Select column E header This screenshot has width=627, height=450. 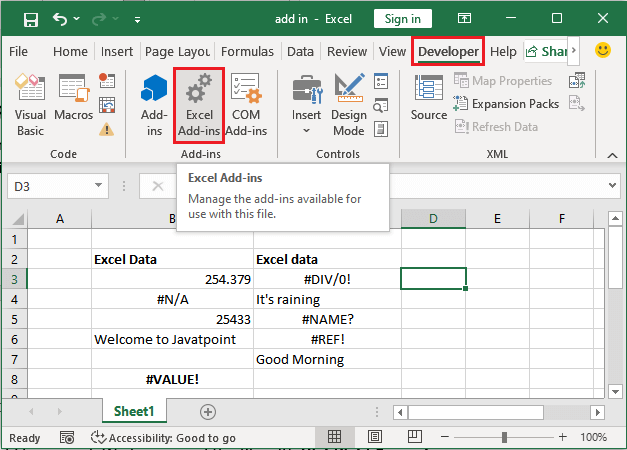(497, 219)
